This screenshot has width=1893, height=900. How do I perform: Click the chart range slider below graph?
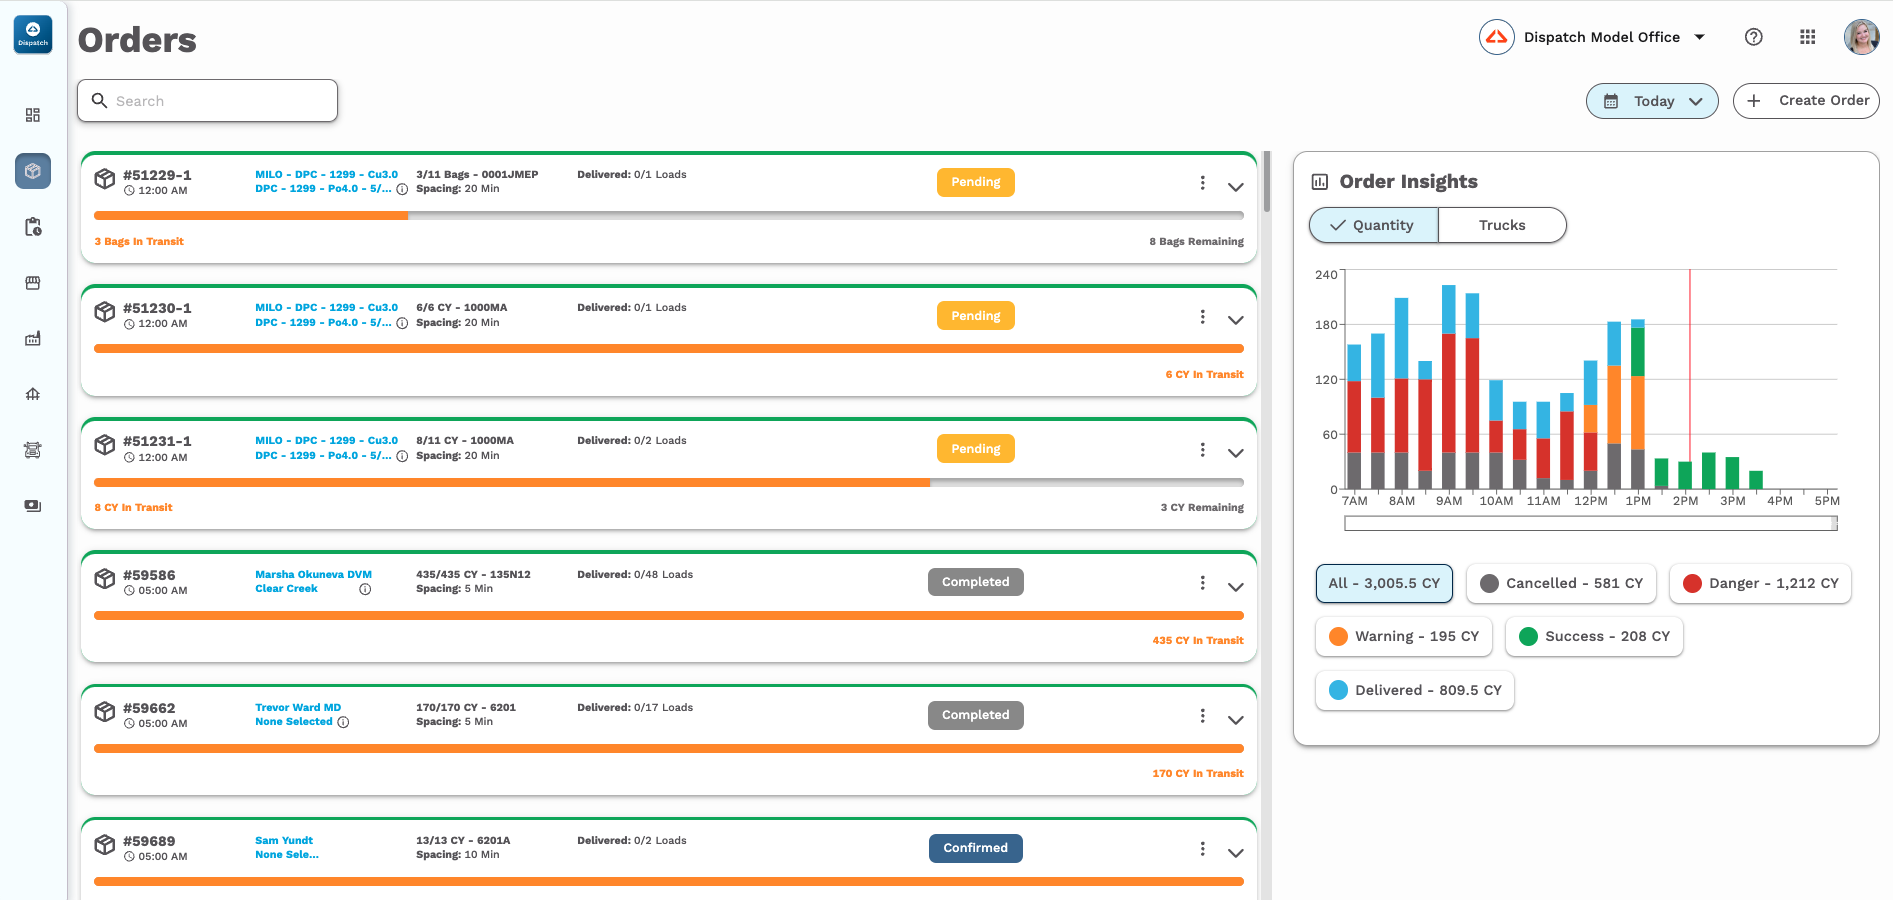(x=1590, y=523)
